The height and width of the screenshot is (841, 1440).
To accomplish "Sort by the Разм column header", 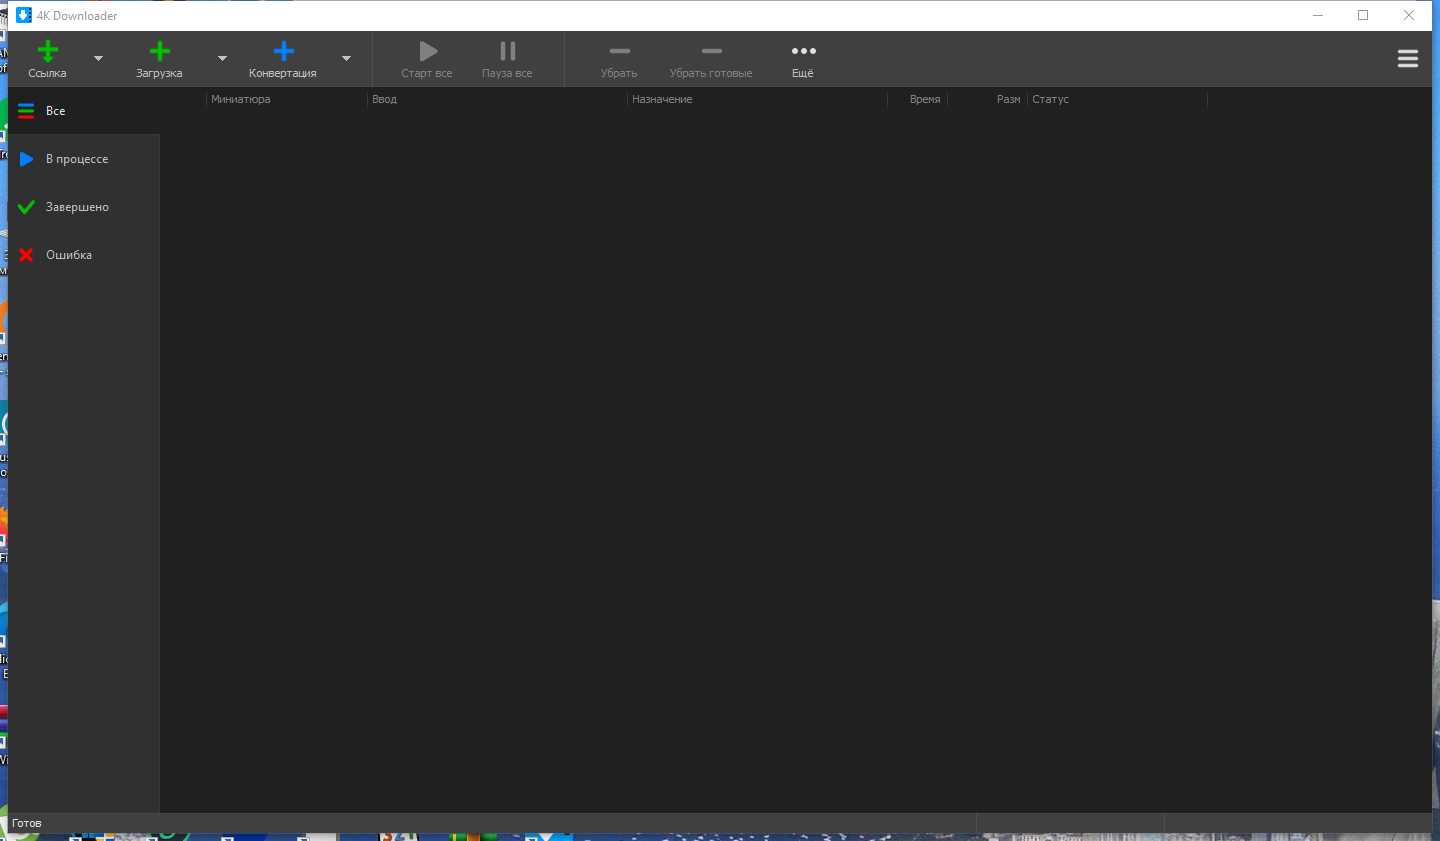I will 987,99.
